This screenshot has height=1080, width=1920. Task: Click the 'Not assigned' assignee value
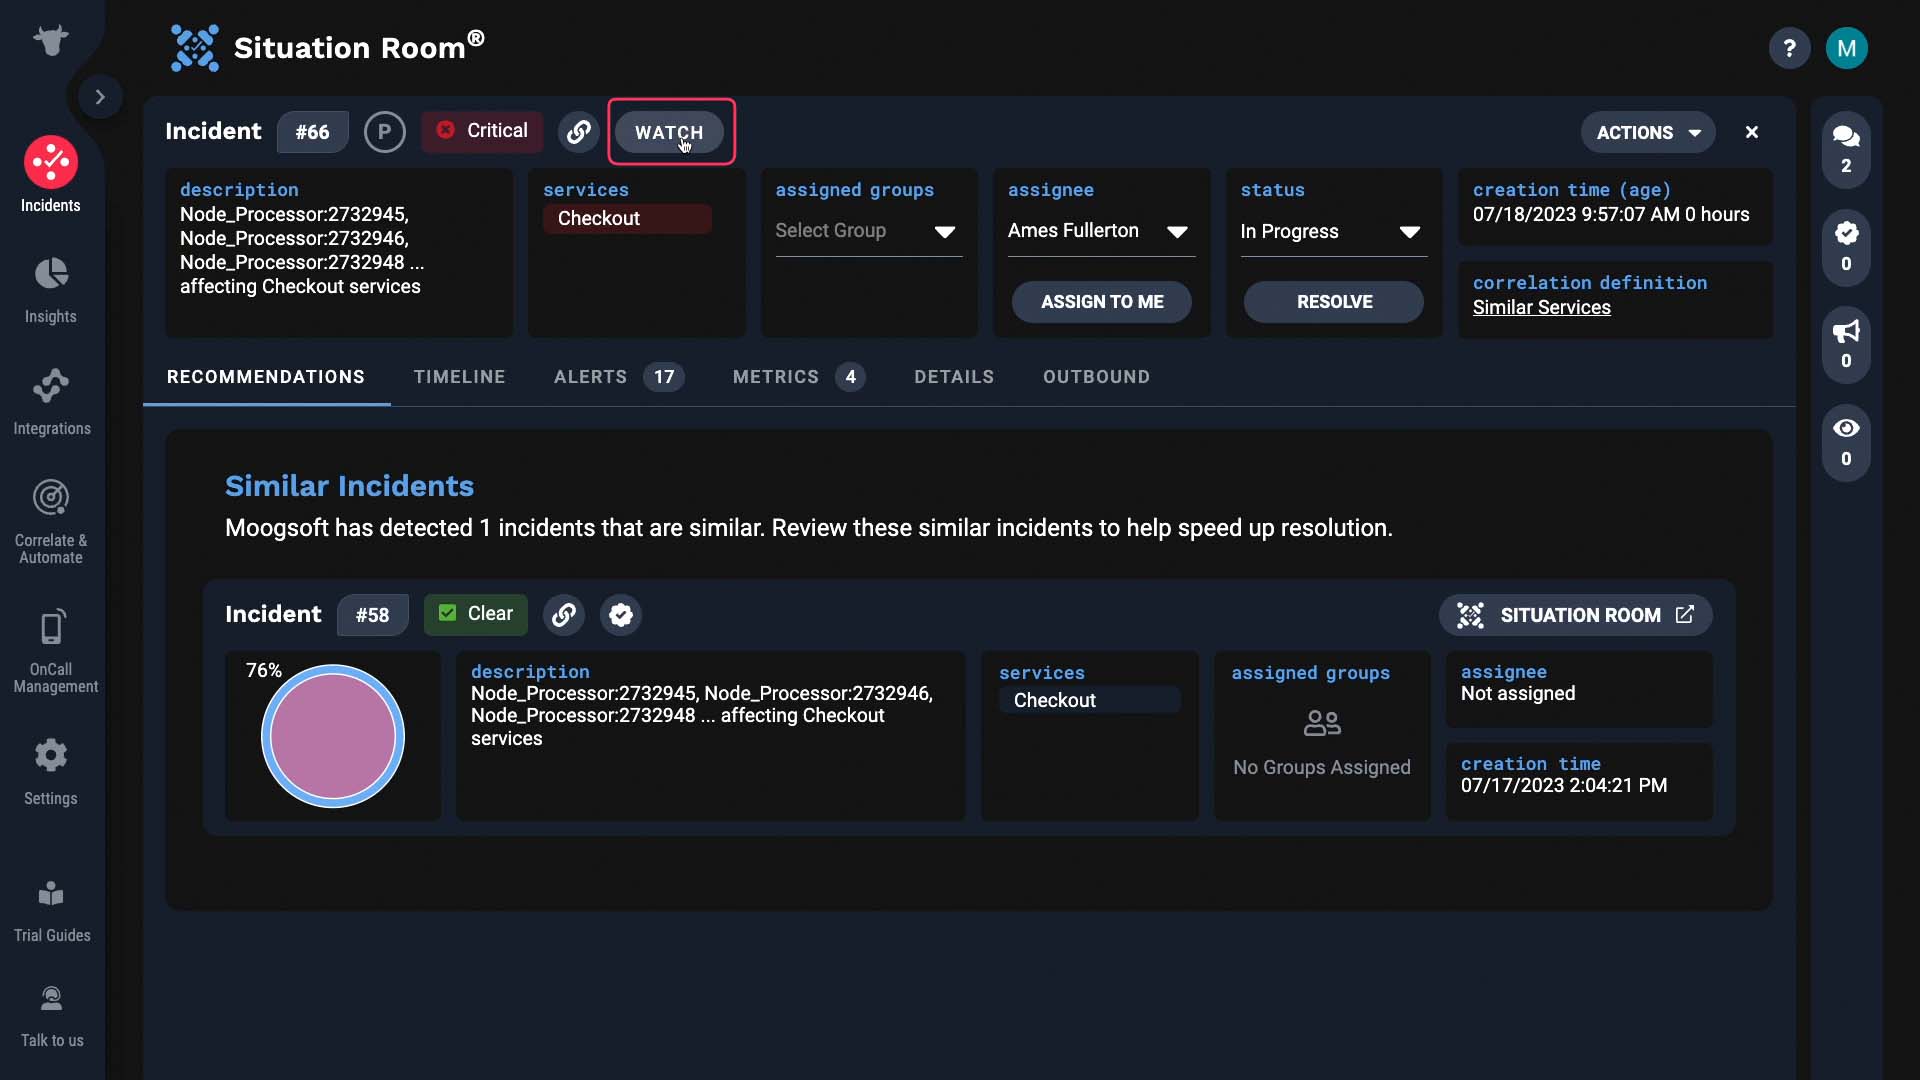tap(1518, 694)
